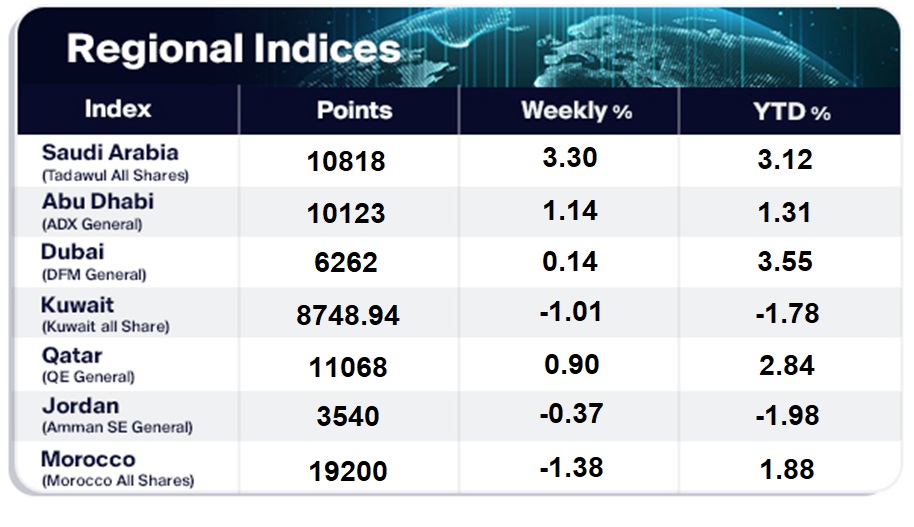Click the Saudi Arabia index name
The image size is (914, 527).
110,153
